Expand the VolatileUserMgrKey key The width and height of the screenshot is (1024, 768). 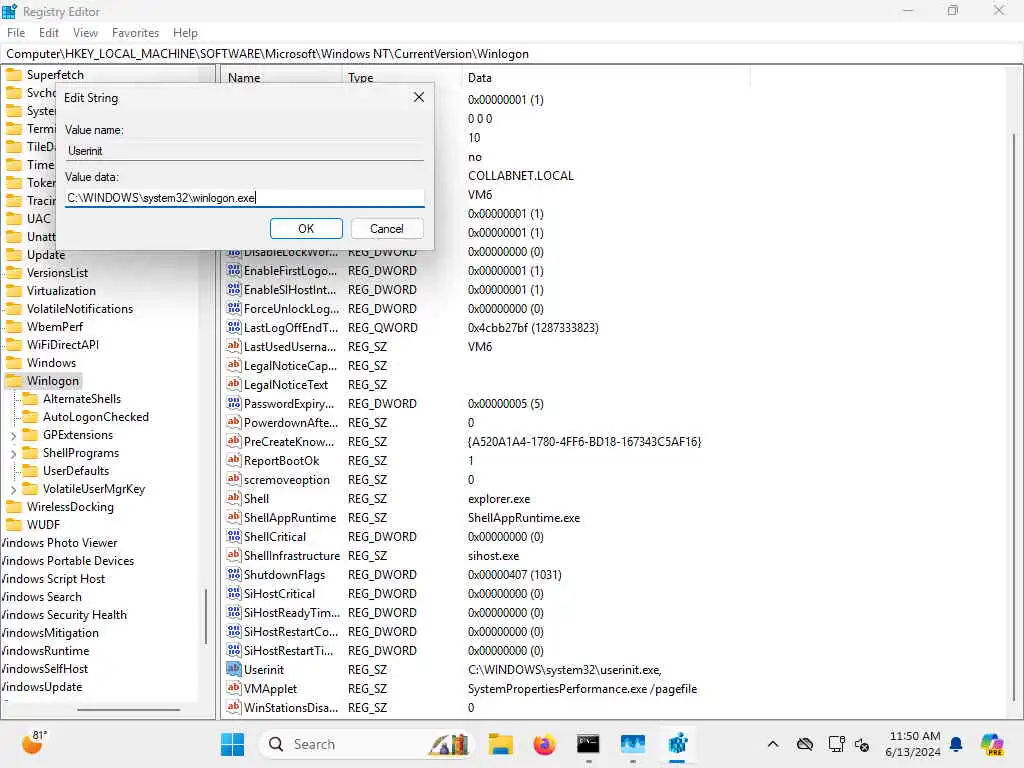(14, 489)
